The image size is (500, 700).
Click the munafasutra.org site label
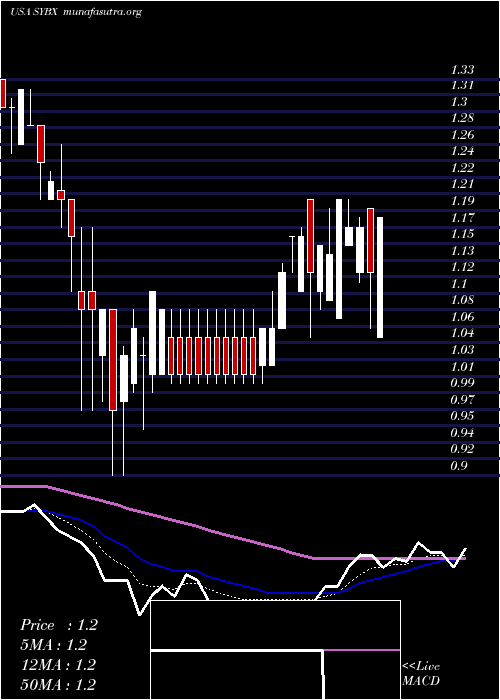tap(102, 12)
